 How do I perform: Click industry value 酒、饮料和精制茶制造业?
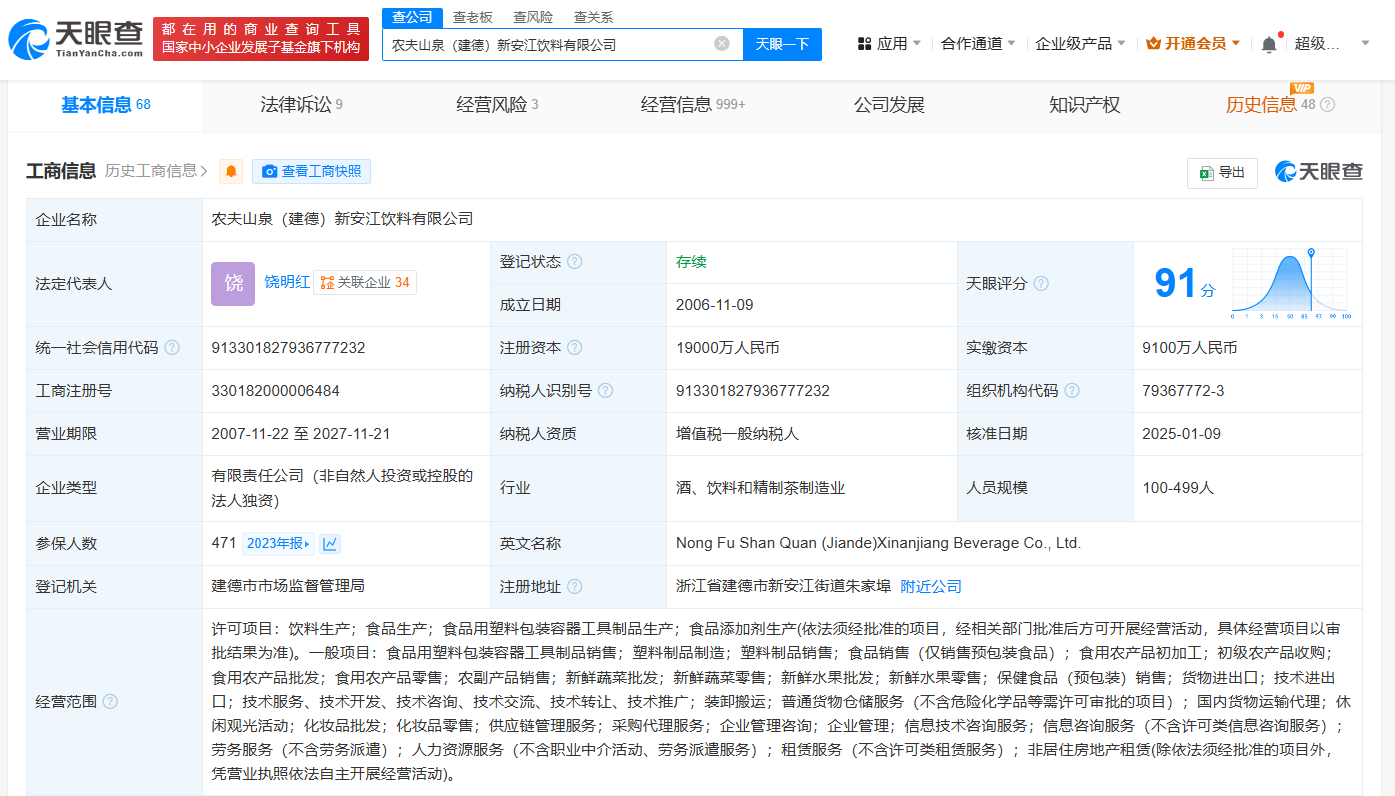point(761,488)
